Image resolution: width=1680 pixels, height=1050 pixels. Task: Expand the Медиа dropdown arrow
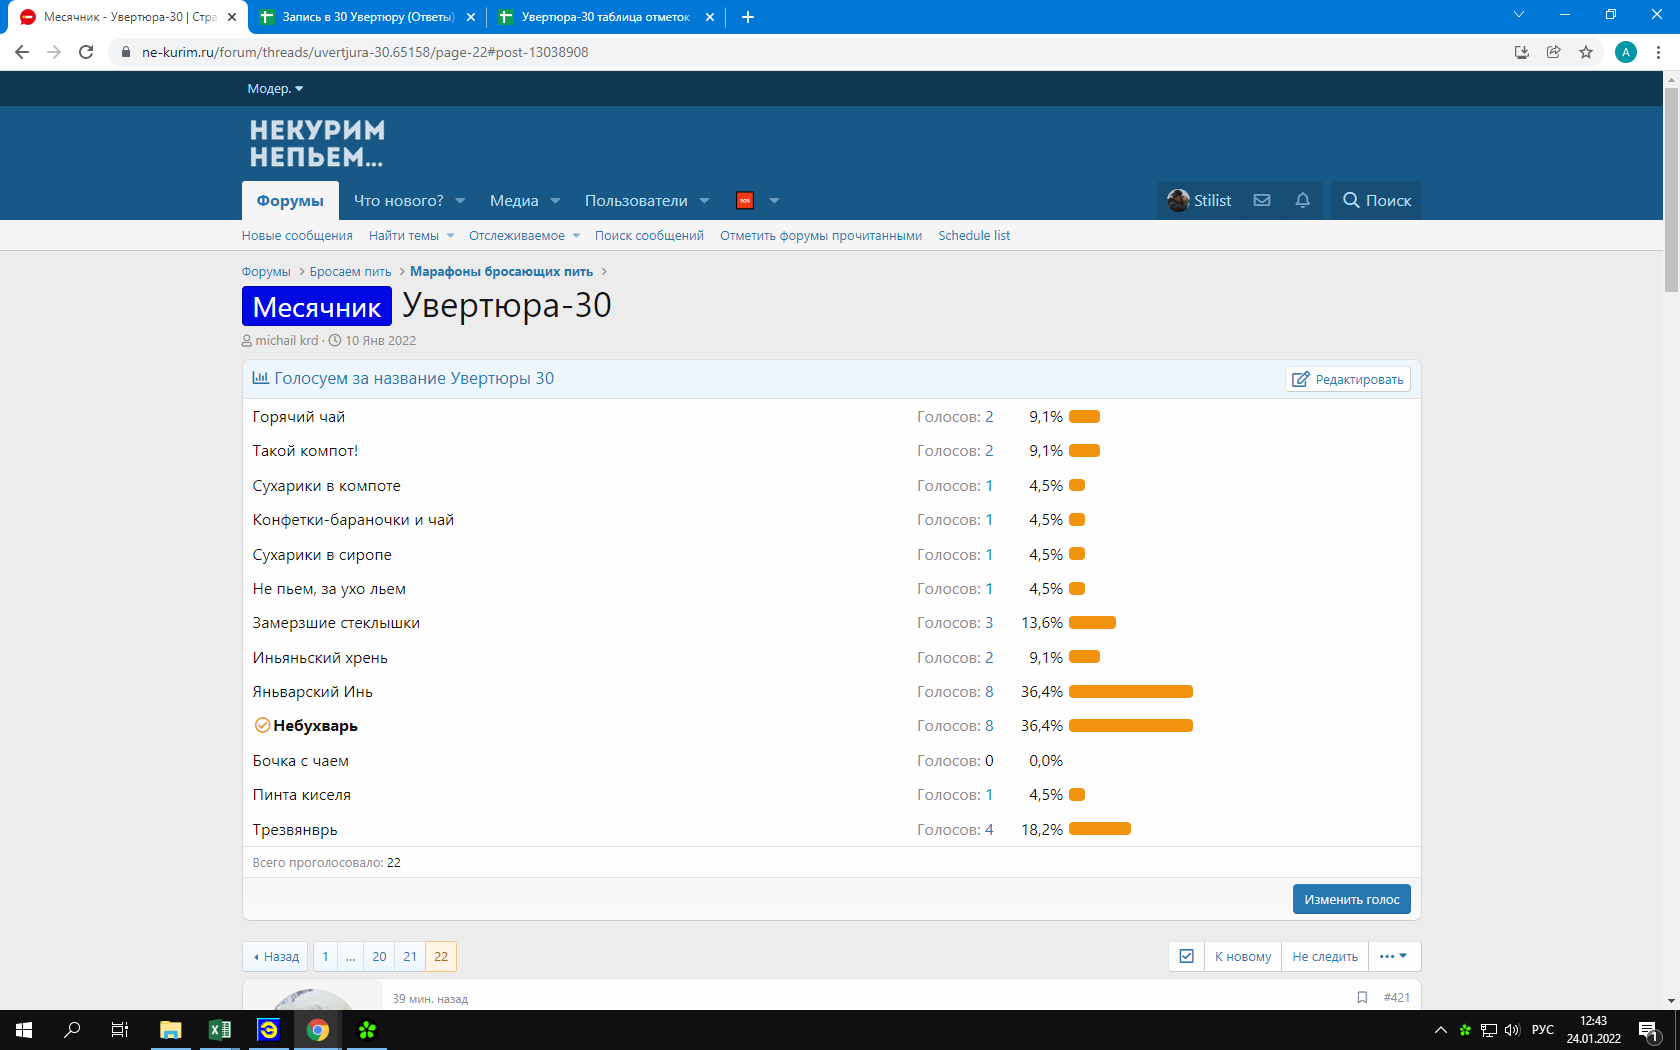pyautogui.click(x=556, y=201)
